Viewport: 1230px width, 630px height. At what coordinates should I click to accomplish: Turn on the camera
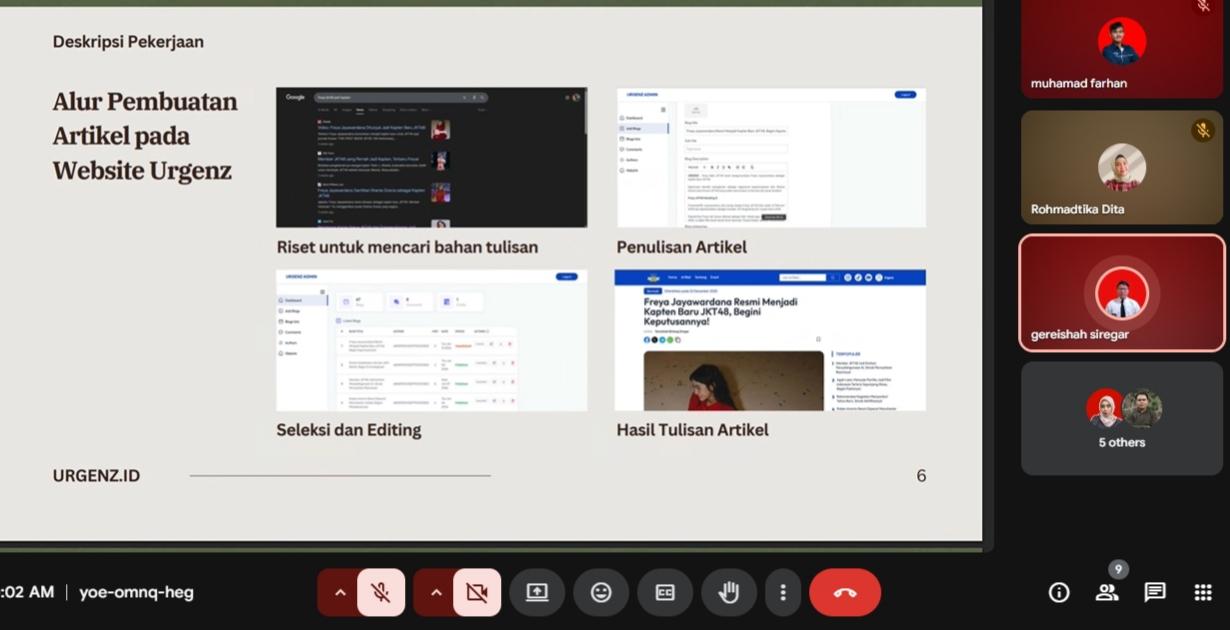tap(477, 592)
